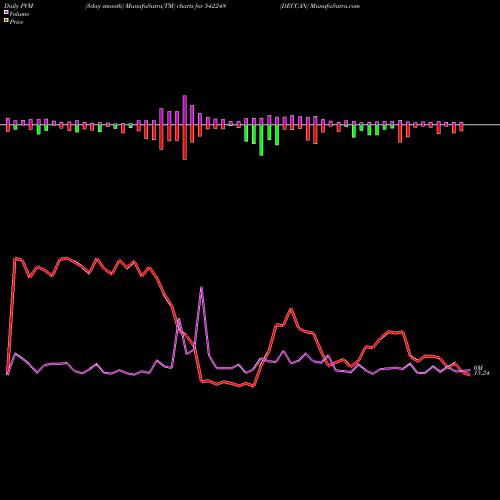Click the green-red Price legend swatch
The height and width of the screenshot is (500, 500).
click(x=6, y=21)
